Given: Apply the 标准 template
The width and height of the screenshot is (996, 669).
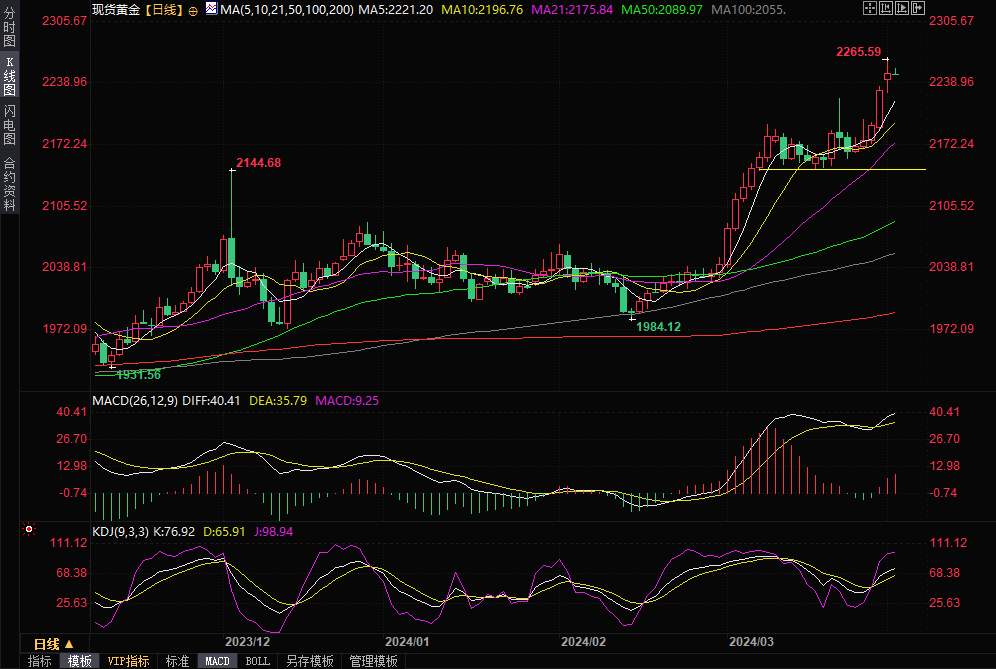Looking at the screenshot, I should [177, 661].
